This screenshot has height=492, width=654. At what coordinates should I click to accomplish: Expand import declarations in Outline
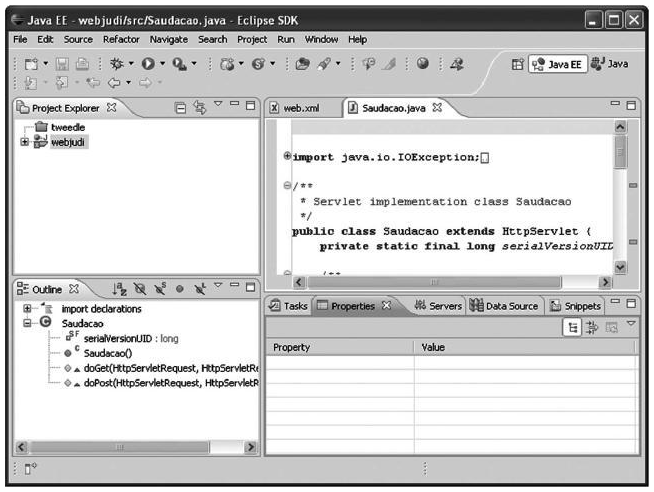pyautogui.click(x=26, y=309)
